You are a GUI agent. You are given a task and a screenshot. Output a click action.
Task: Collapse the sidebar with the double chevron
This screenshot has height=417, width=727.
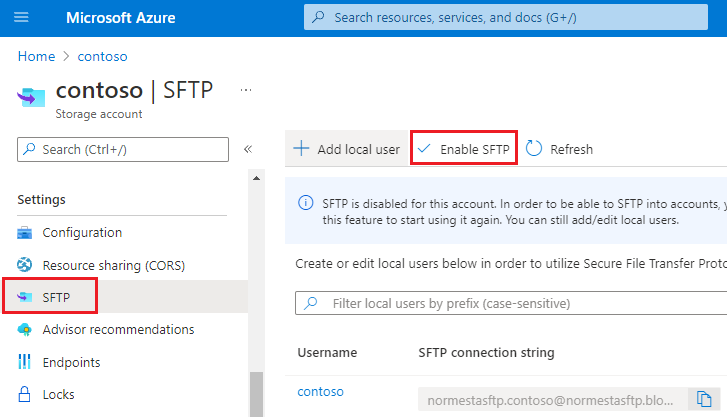248,149
